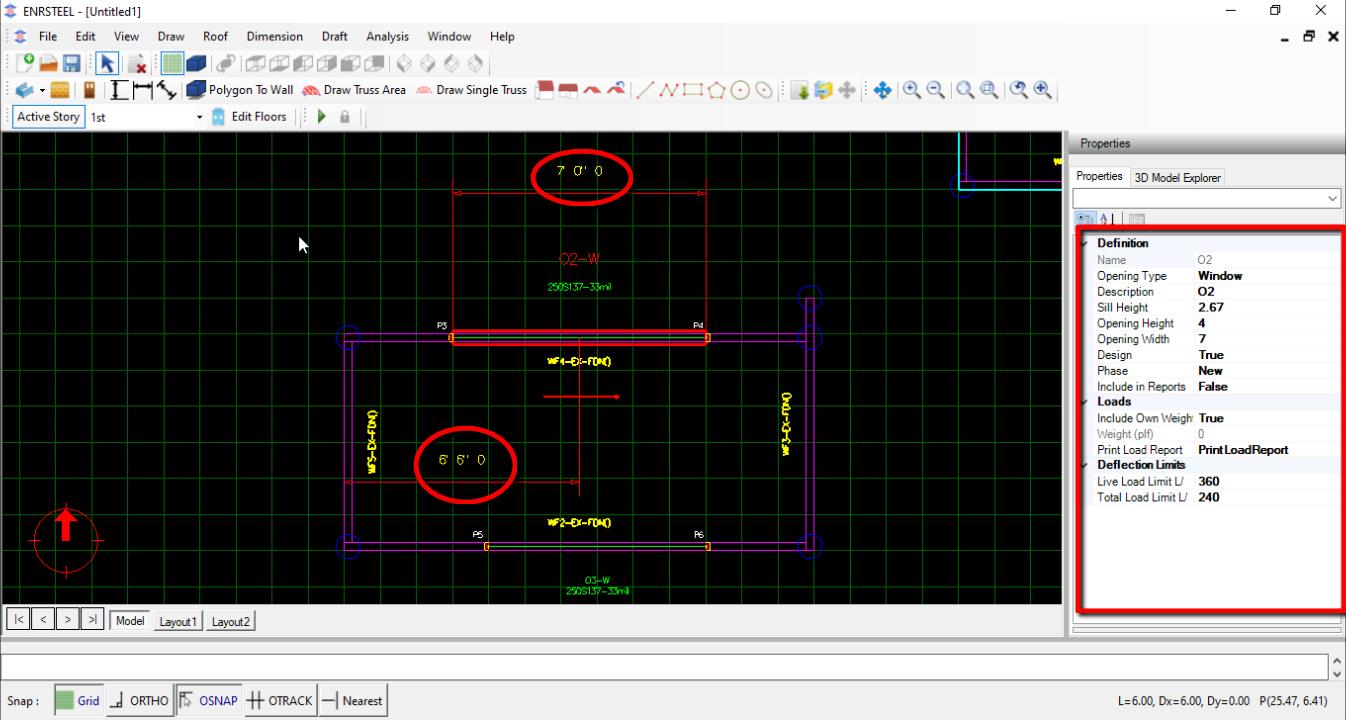Collapse the Definition property section
The height and width of the screenshot is (720, 1346).
pyautogui.click(x=1083, y=243)
